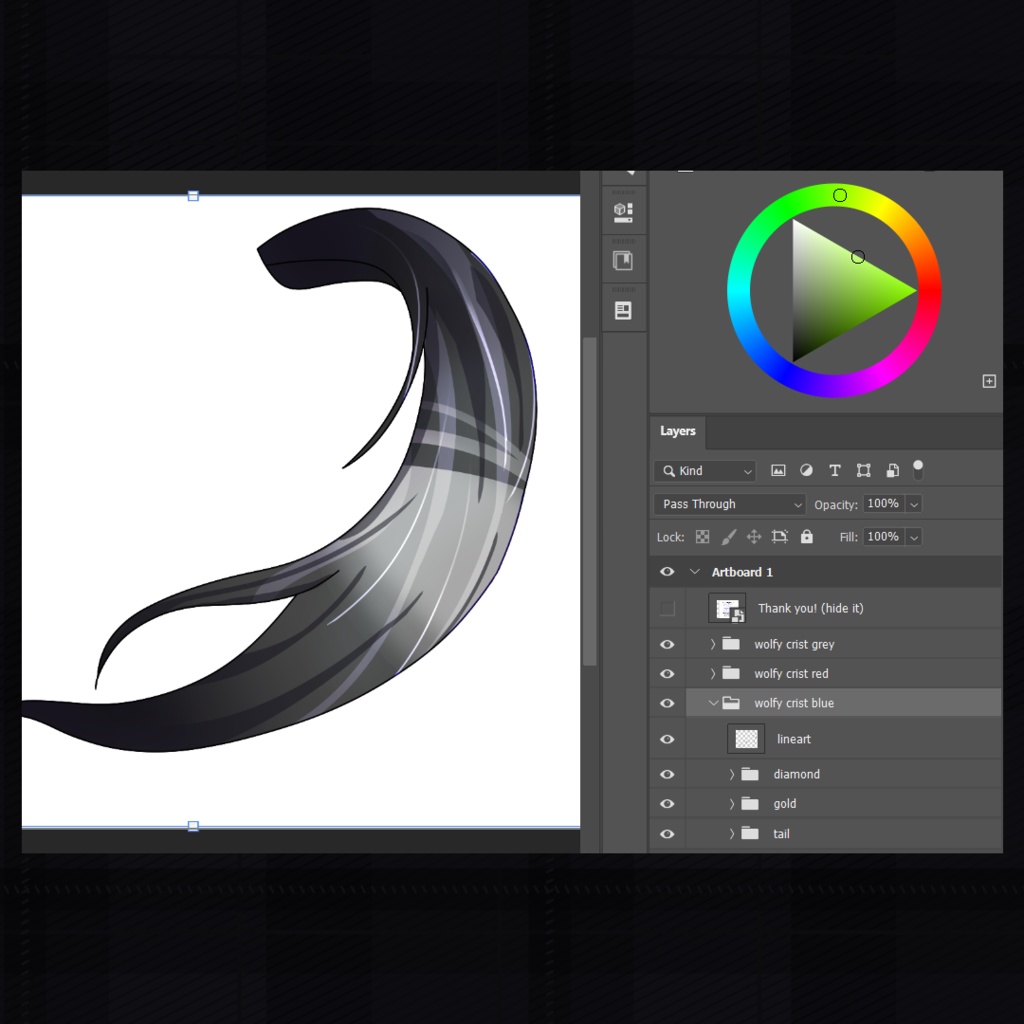The width and height of the screenshot is (1024, 1024).
Task: Click the tail group folder icon
Action: [x=750, y=834]
